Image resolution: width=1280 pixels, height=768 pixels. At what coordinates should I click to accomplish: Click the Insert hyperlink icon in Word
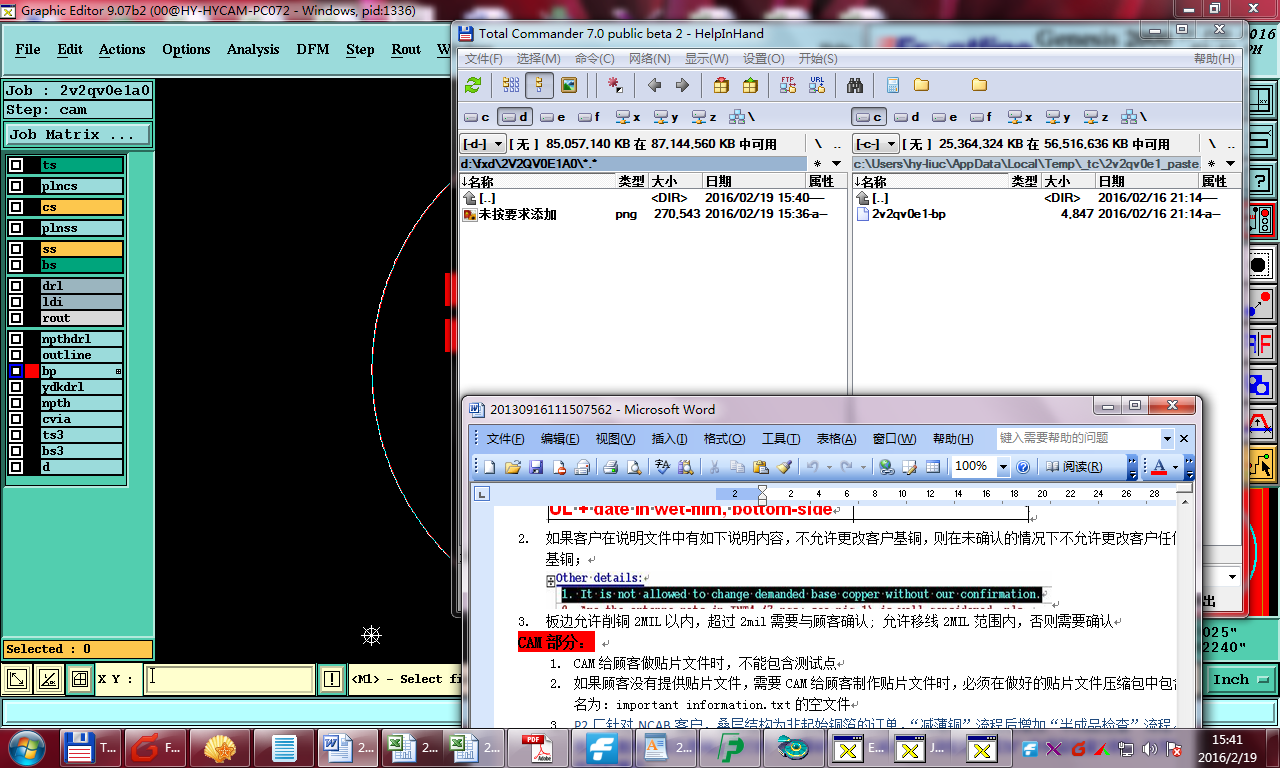pyautogui.click(x=886, y=467)
